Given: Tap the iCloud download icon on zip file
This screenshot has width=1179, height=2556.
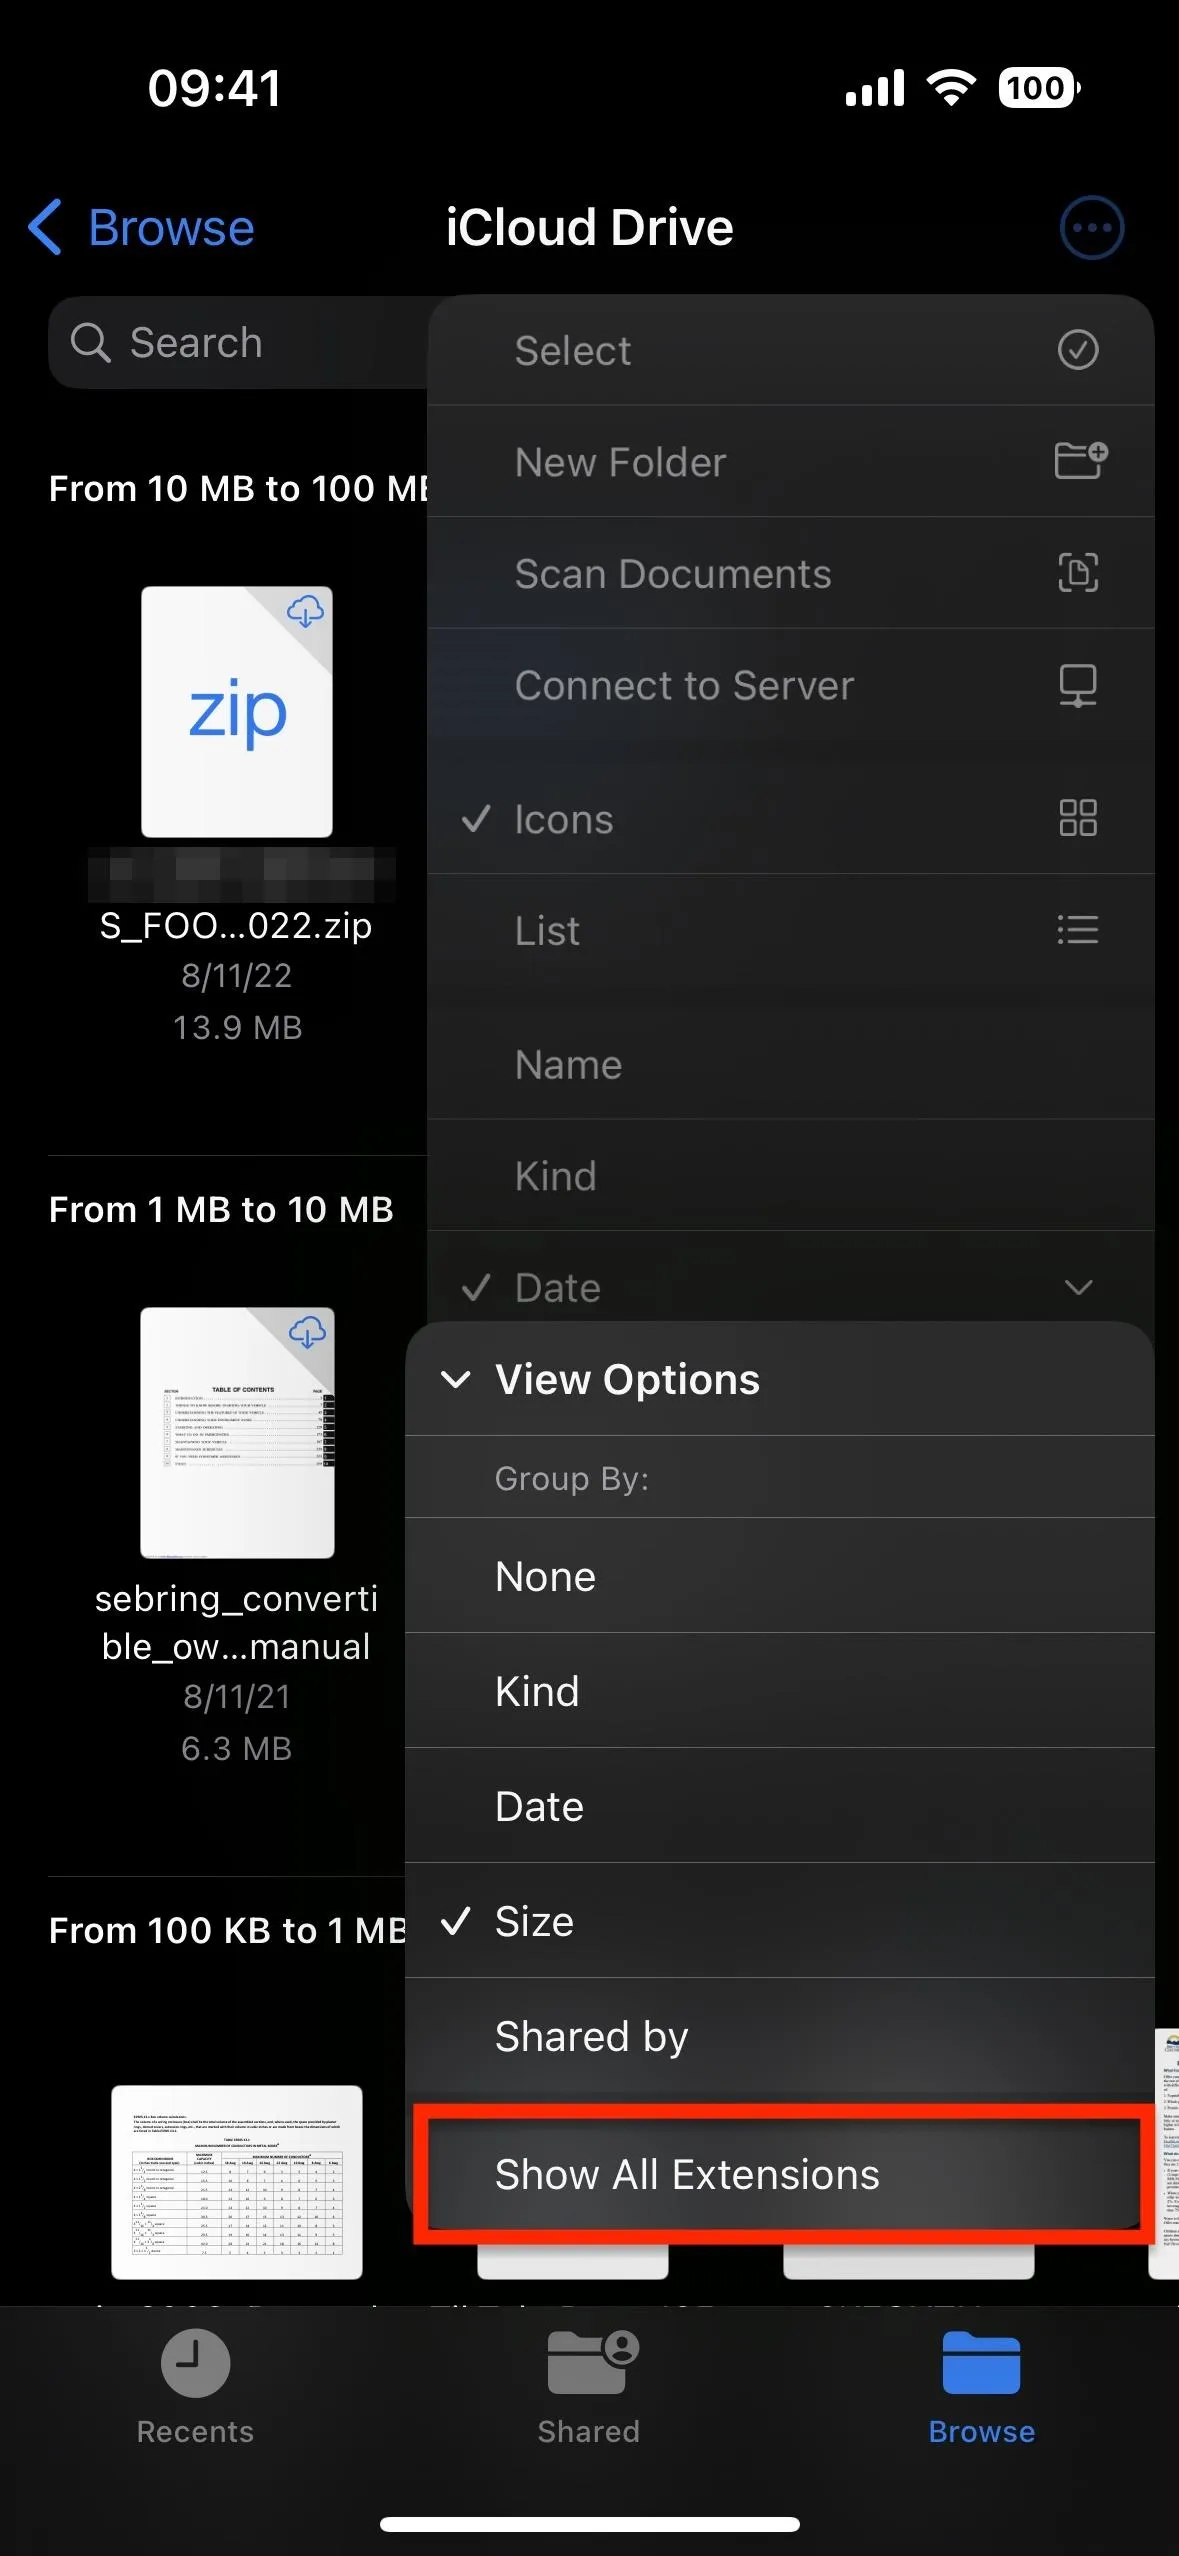Looking at the screenshot, I should [x=305, y=611].
